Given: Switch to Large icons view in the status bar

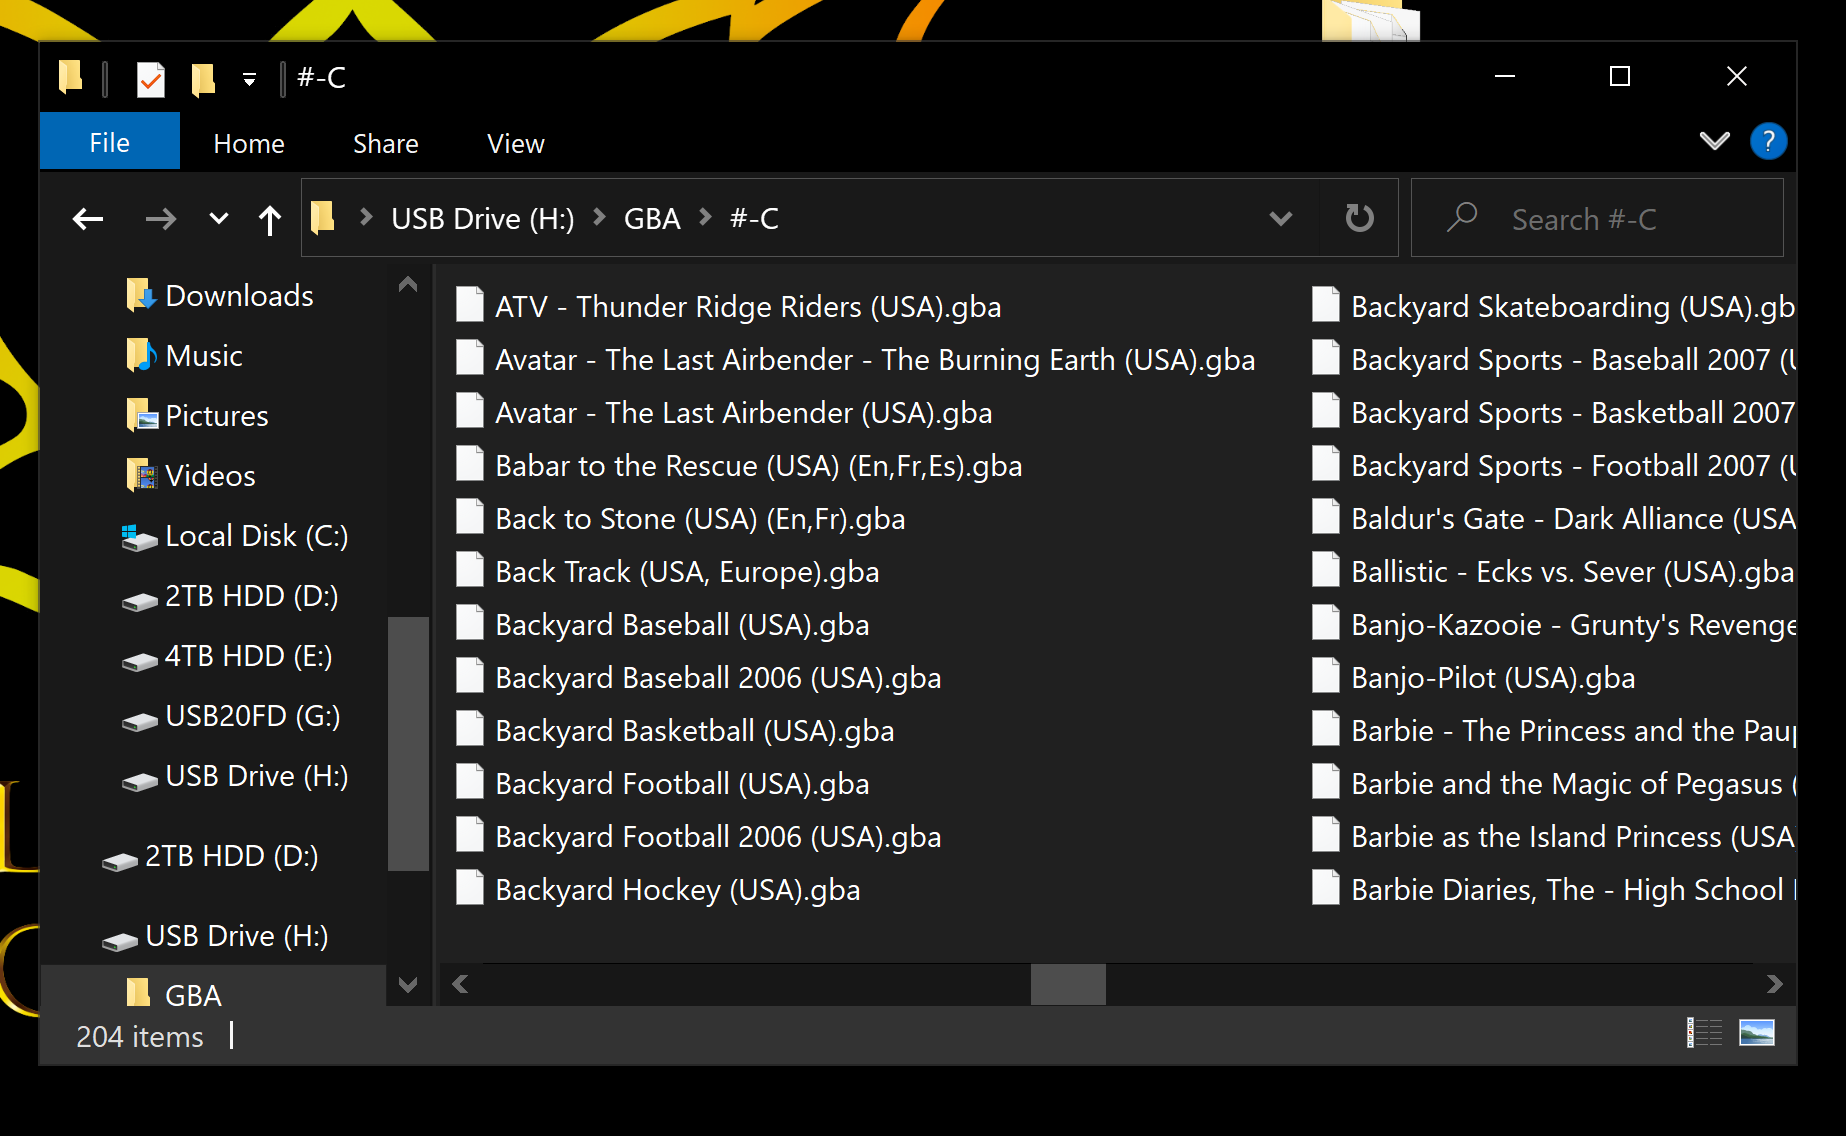Looking at the screenshot, I should click(x=1757, y=1032).
